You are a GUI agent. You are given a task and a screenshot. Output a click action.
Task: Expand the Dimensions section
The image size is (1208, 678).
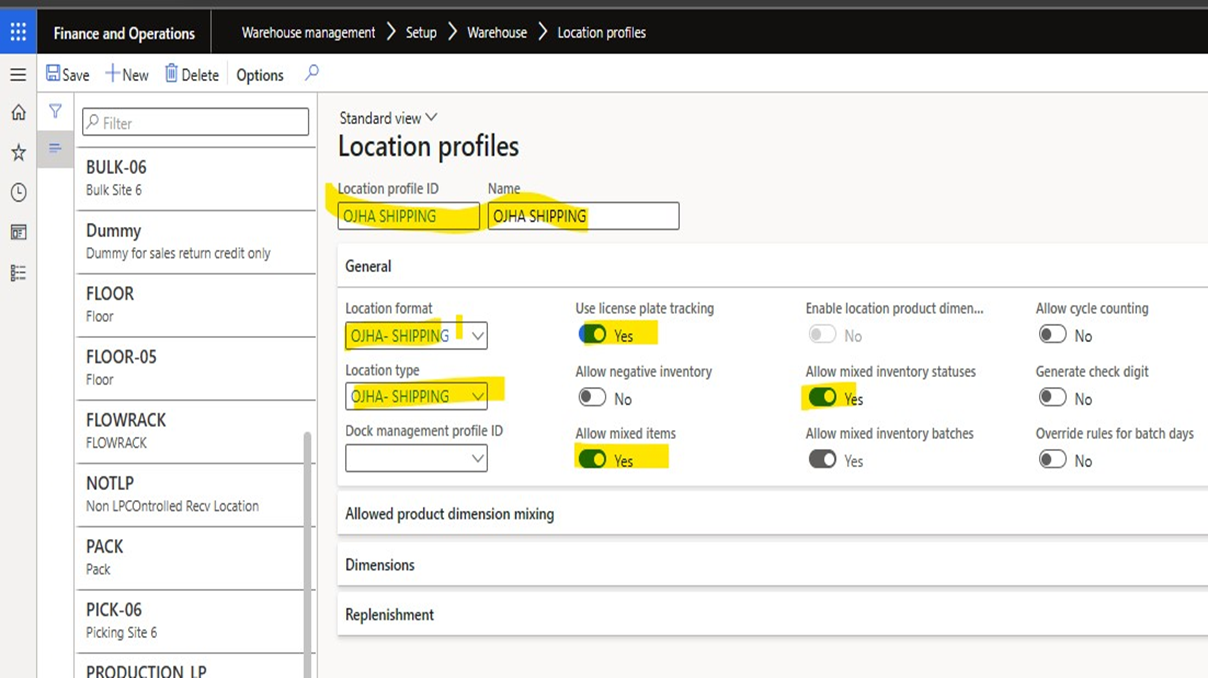[772, 565]
